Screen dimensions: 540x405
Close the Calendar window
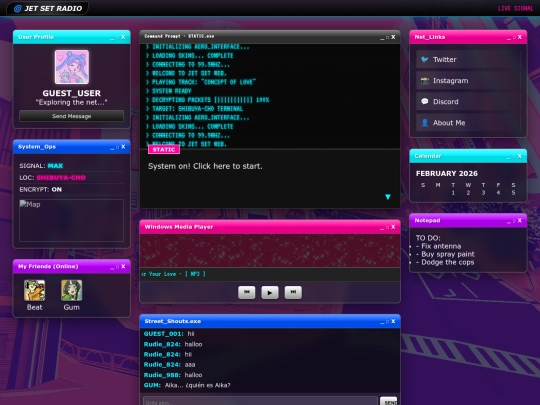coord(520,156)
